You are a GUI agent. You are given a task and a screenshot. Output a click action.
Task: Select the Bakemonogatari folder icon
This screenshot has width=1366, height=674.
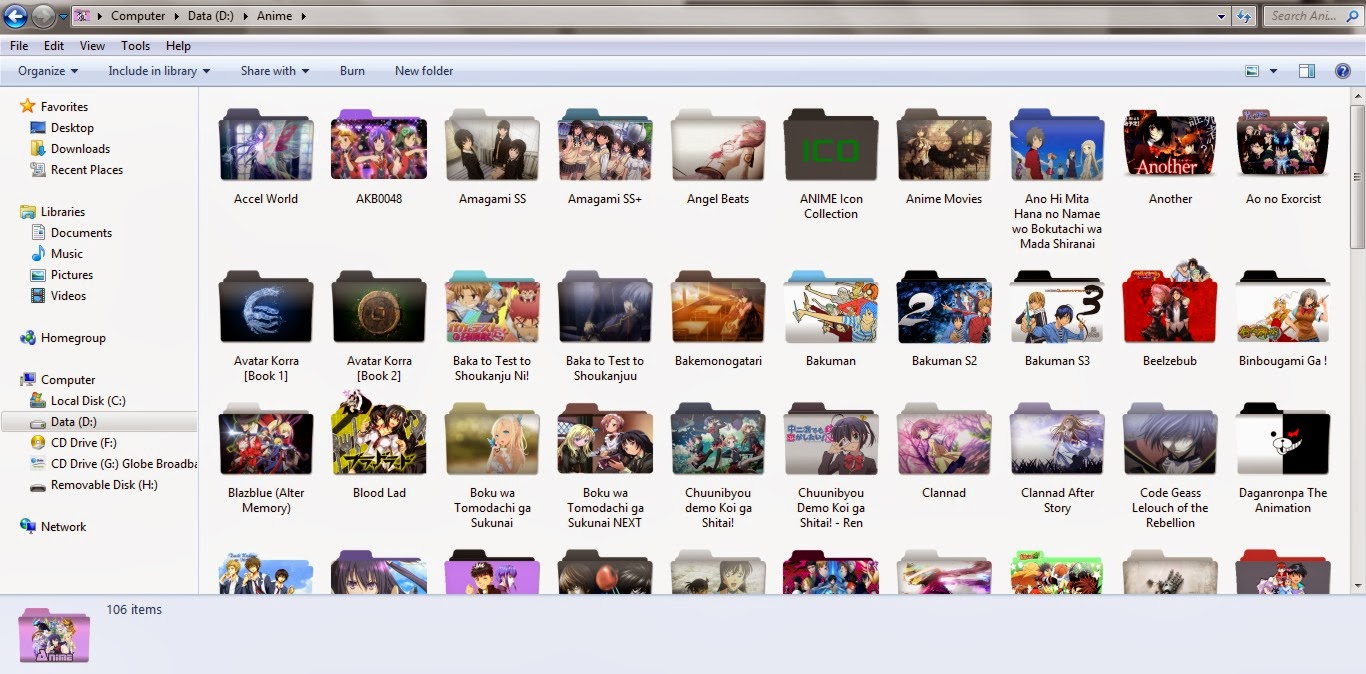pos(718,307)
